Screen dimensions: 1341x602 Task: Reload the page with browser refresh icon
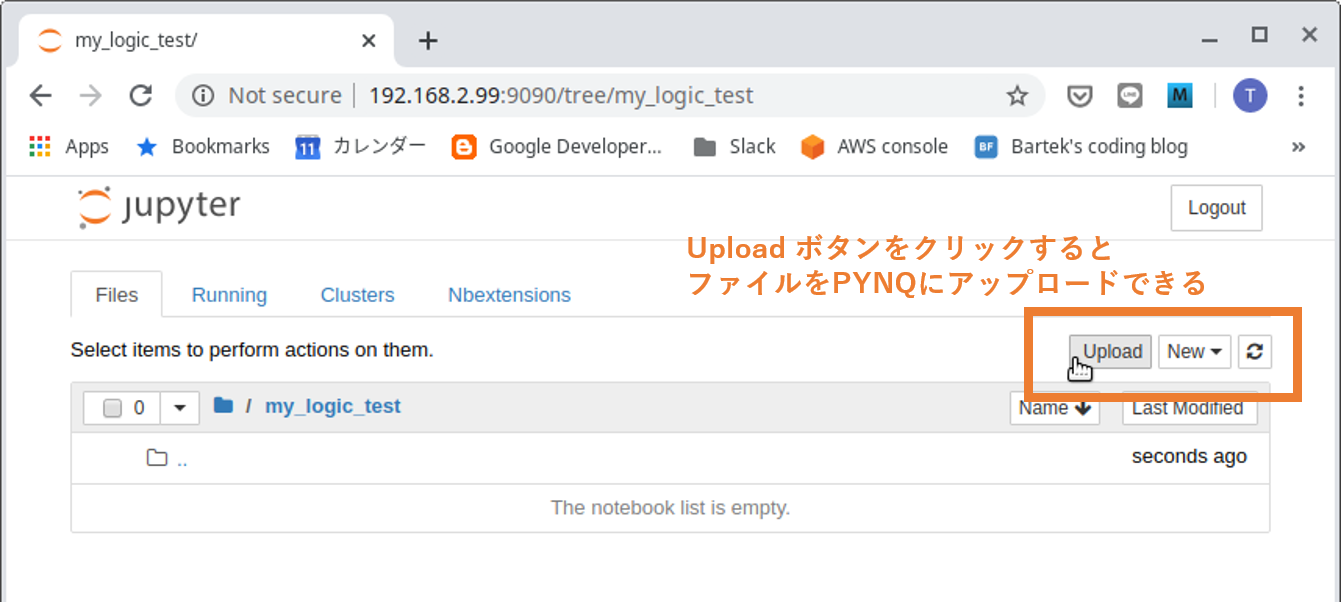point(141,95)
